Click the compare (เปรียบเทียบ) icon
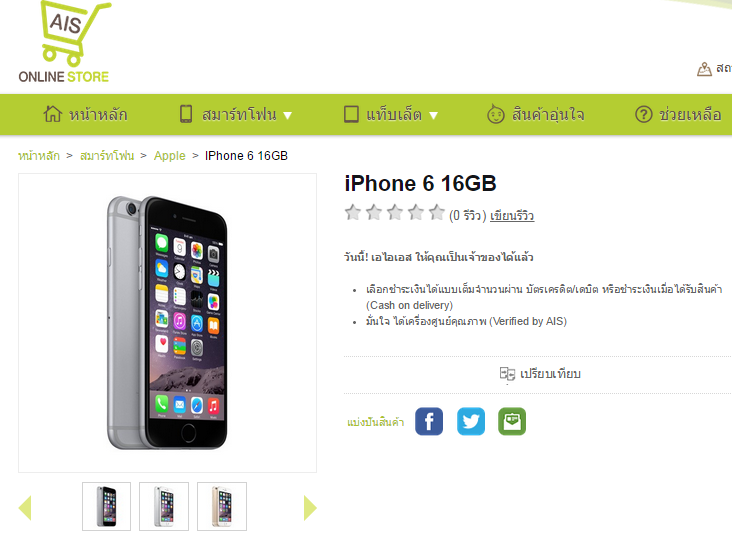Image resolution: width=732 pixels, height=546 pixels. point(507,374)
